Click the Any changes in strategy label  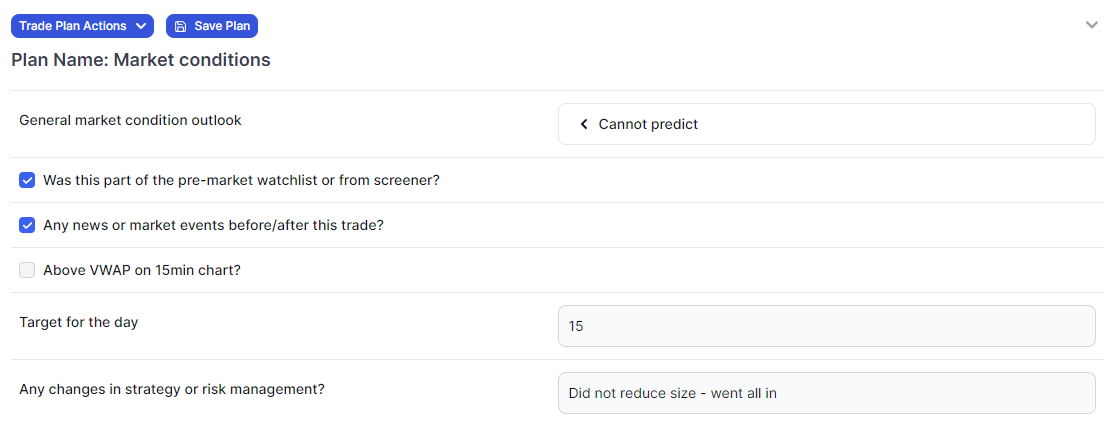tap(172, 389)
